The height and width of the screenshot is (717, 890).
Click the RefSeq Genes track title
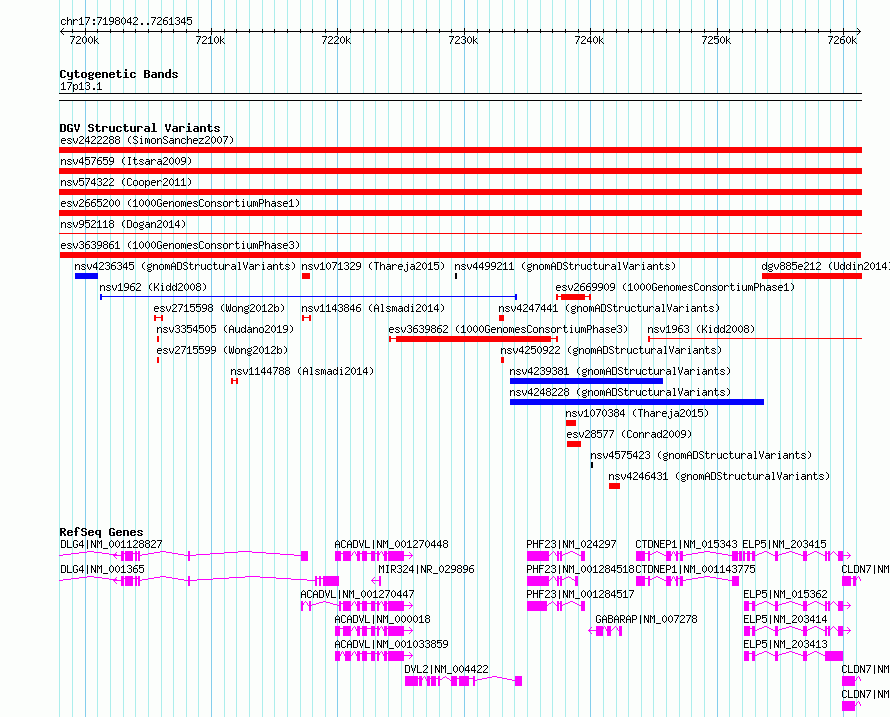(x=101, y=532)
